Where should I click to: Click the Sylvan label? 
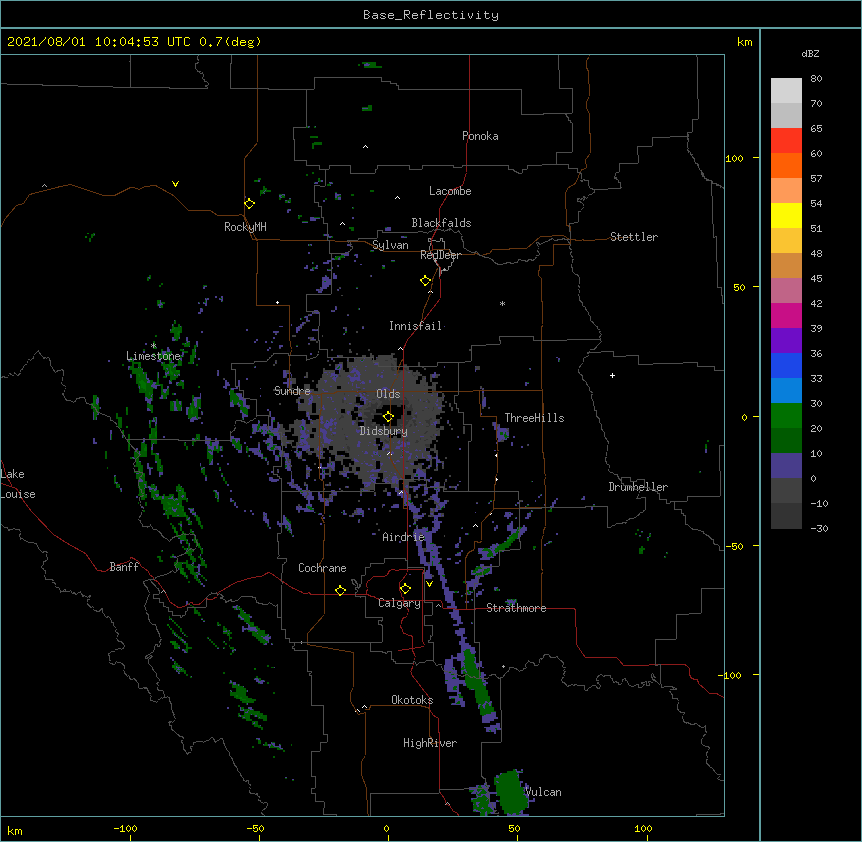point(390,245)
